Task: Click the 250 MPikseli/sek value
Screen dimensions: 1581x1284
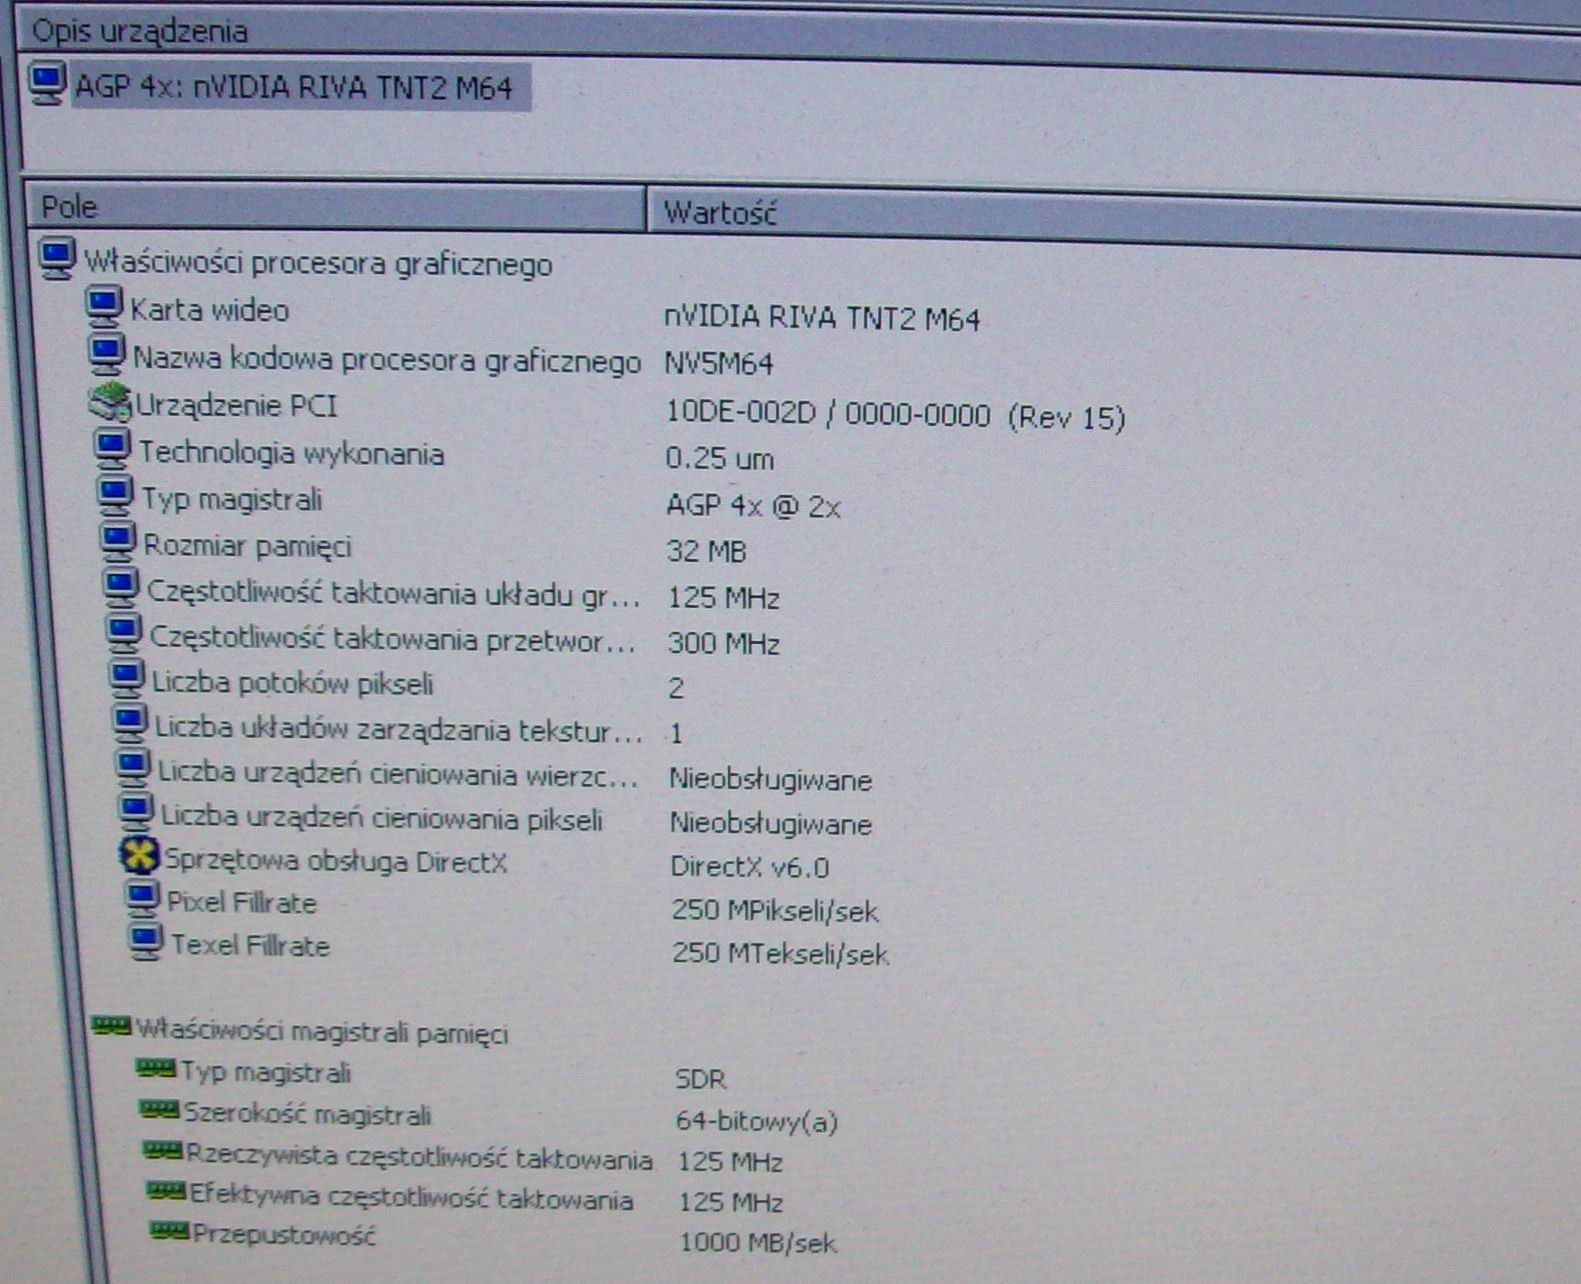Action: pos(775,911)
